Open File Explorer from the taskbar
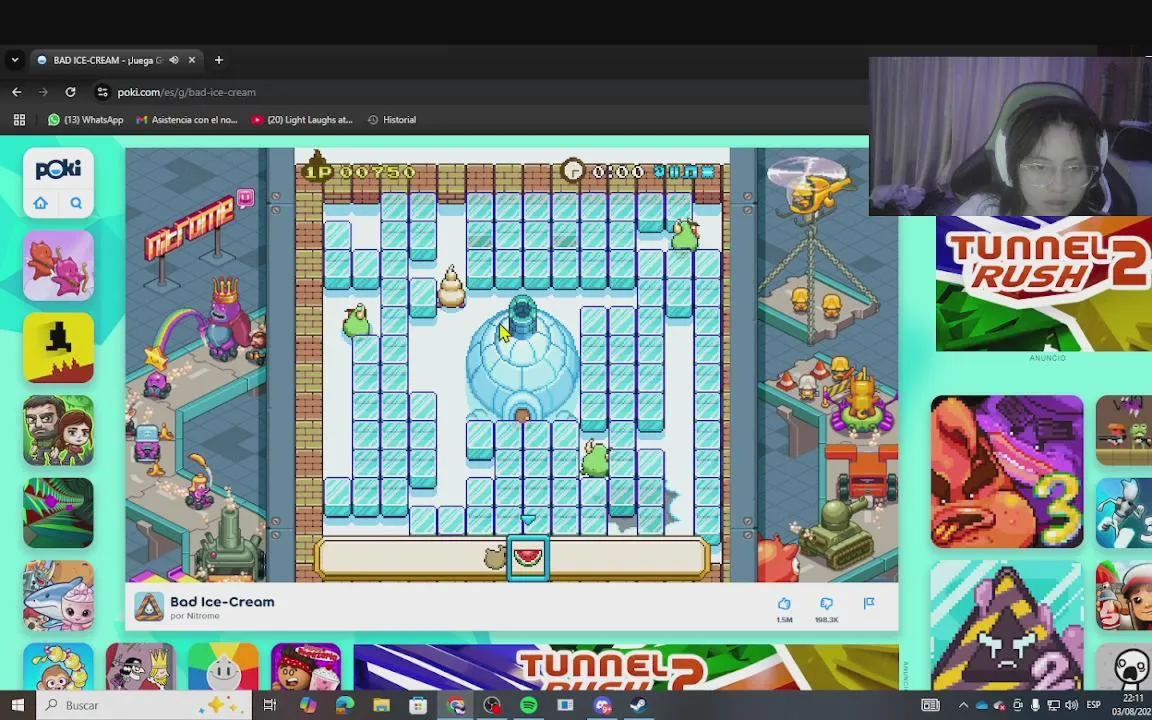This screenshot has height=720, width=1152. click(x=381, y=705)
